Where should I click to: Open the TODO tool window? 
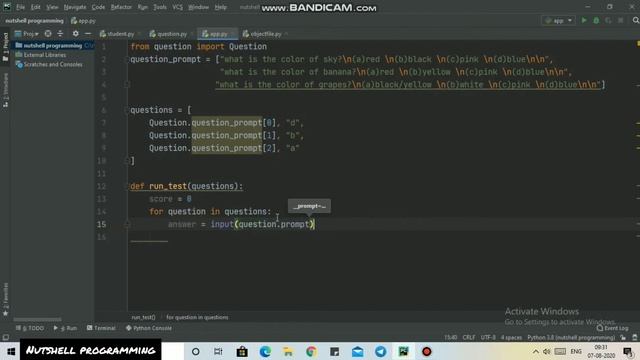click(30, 328)
